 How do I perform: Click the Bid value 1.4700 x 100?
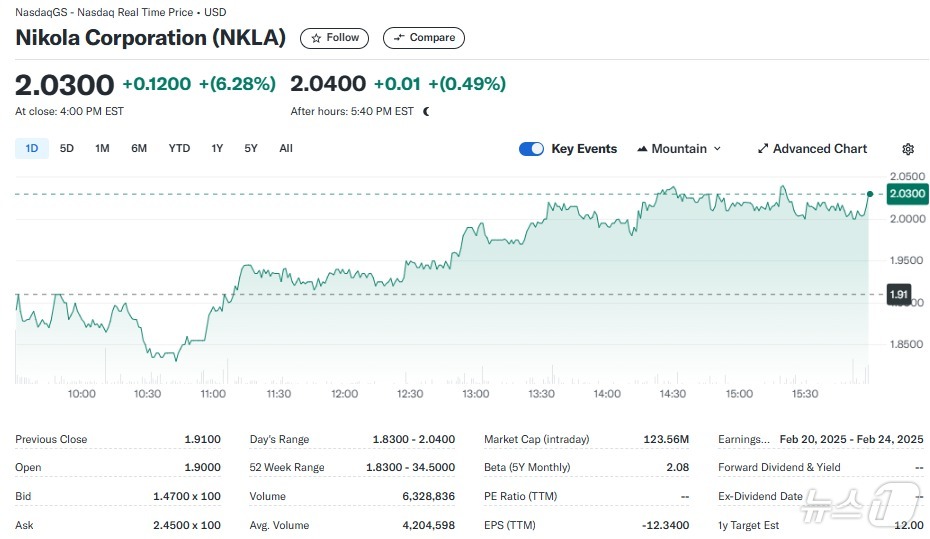(x=187, y=496)
